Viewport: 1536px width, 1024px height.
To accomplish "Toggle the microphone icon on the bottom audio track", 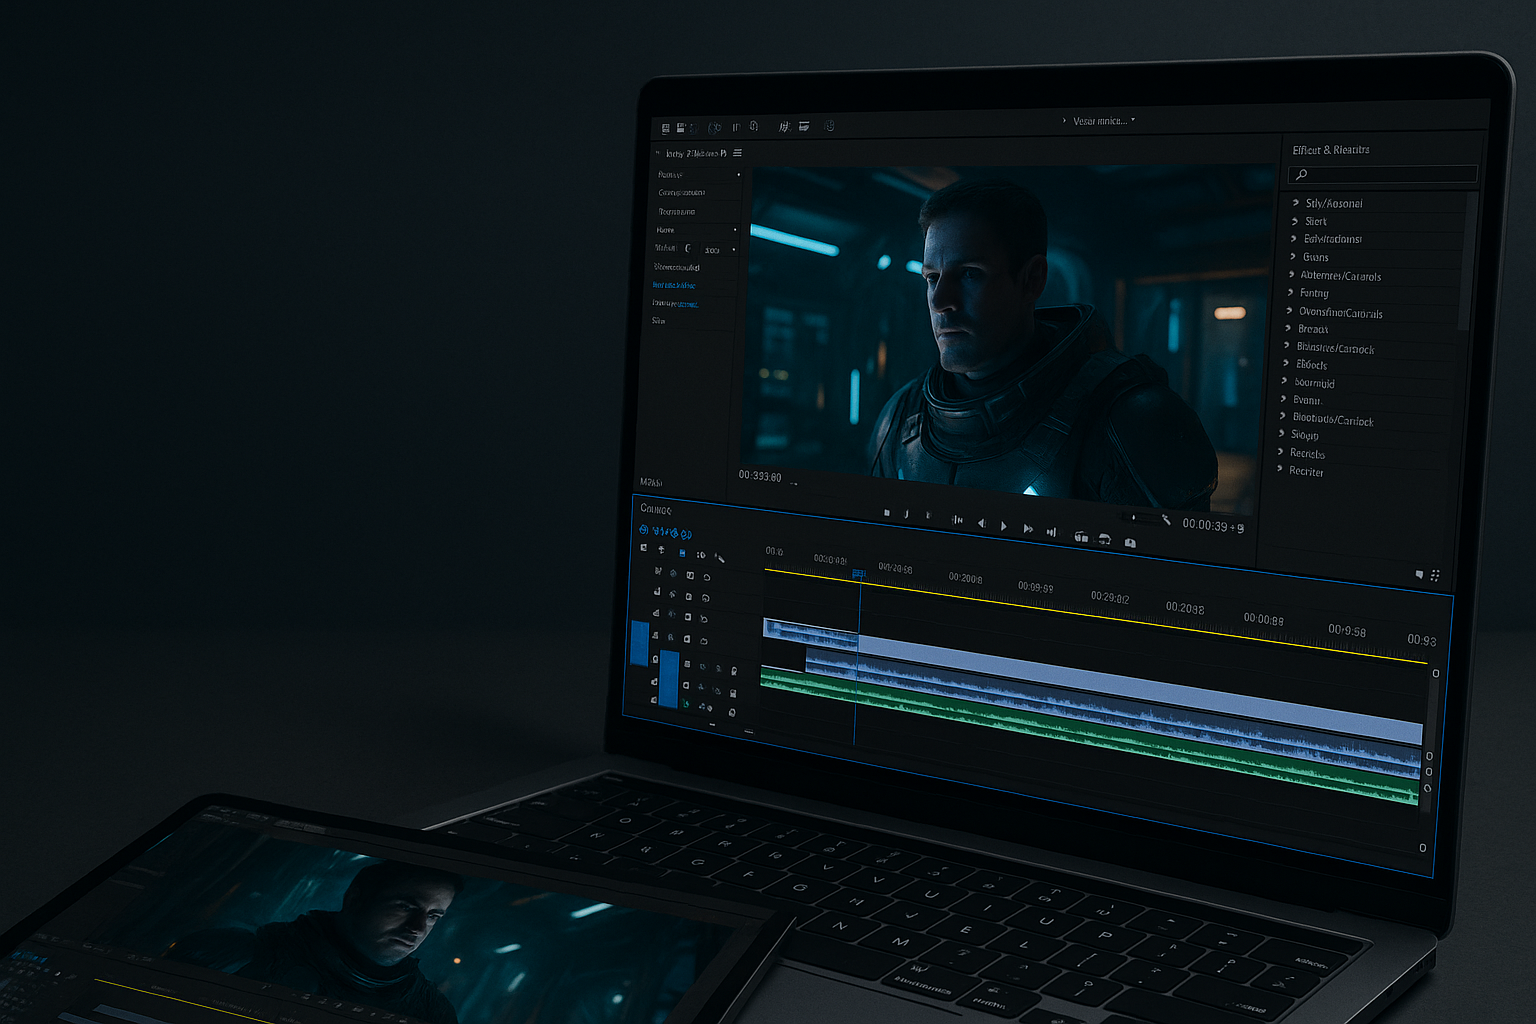I will pyautogui.click(x=732, y=713).
